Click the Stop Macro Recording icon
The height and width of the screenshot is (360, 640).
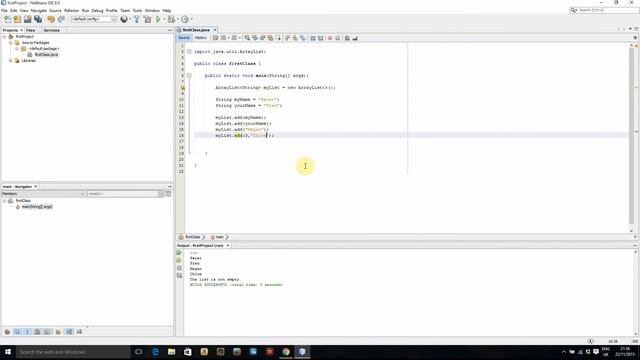pyautogui.click(x=338, y=38)
